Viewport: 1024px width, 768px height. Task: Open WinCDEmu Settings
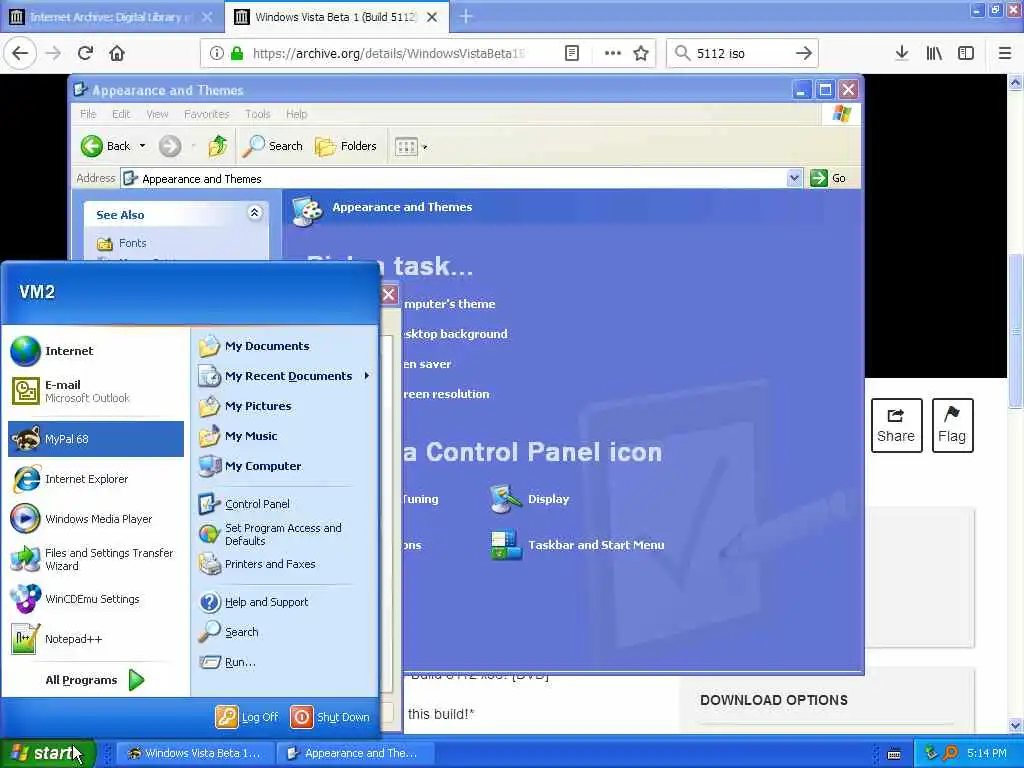pyautogui.click(x=96, y=599)
